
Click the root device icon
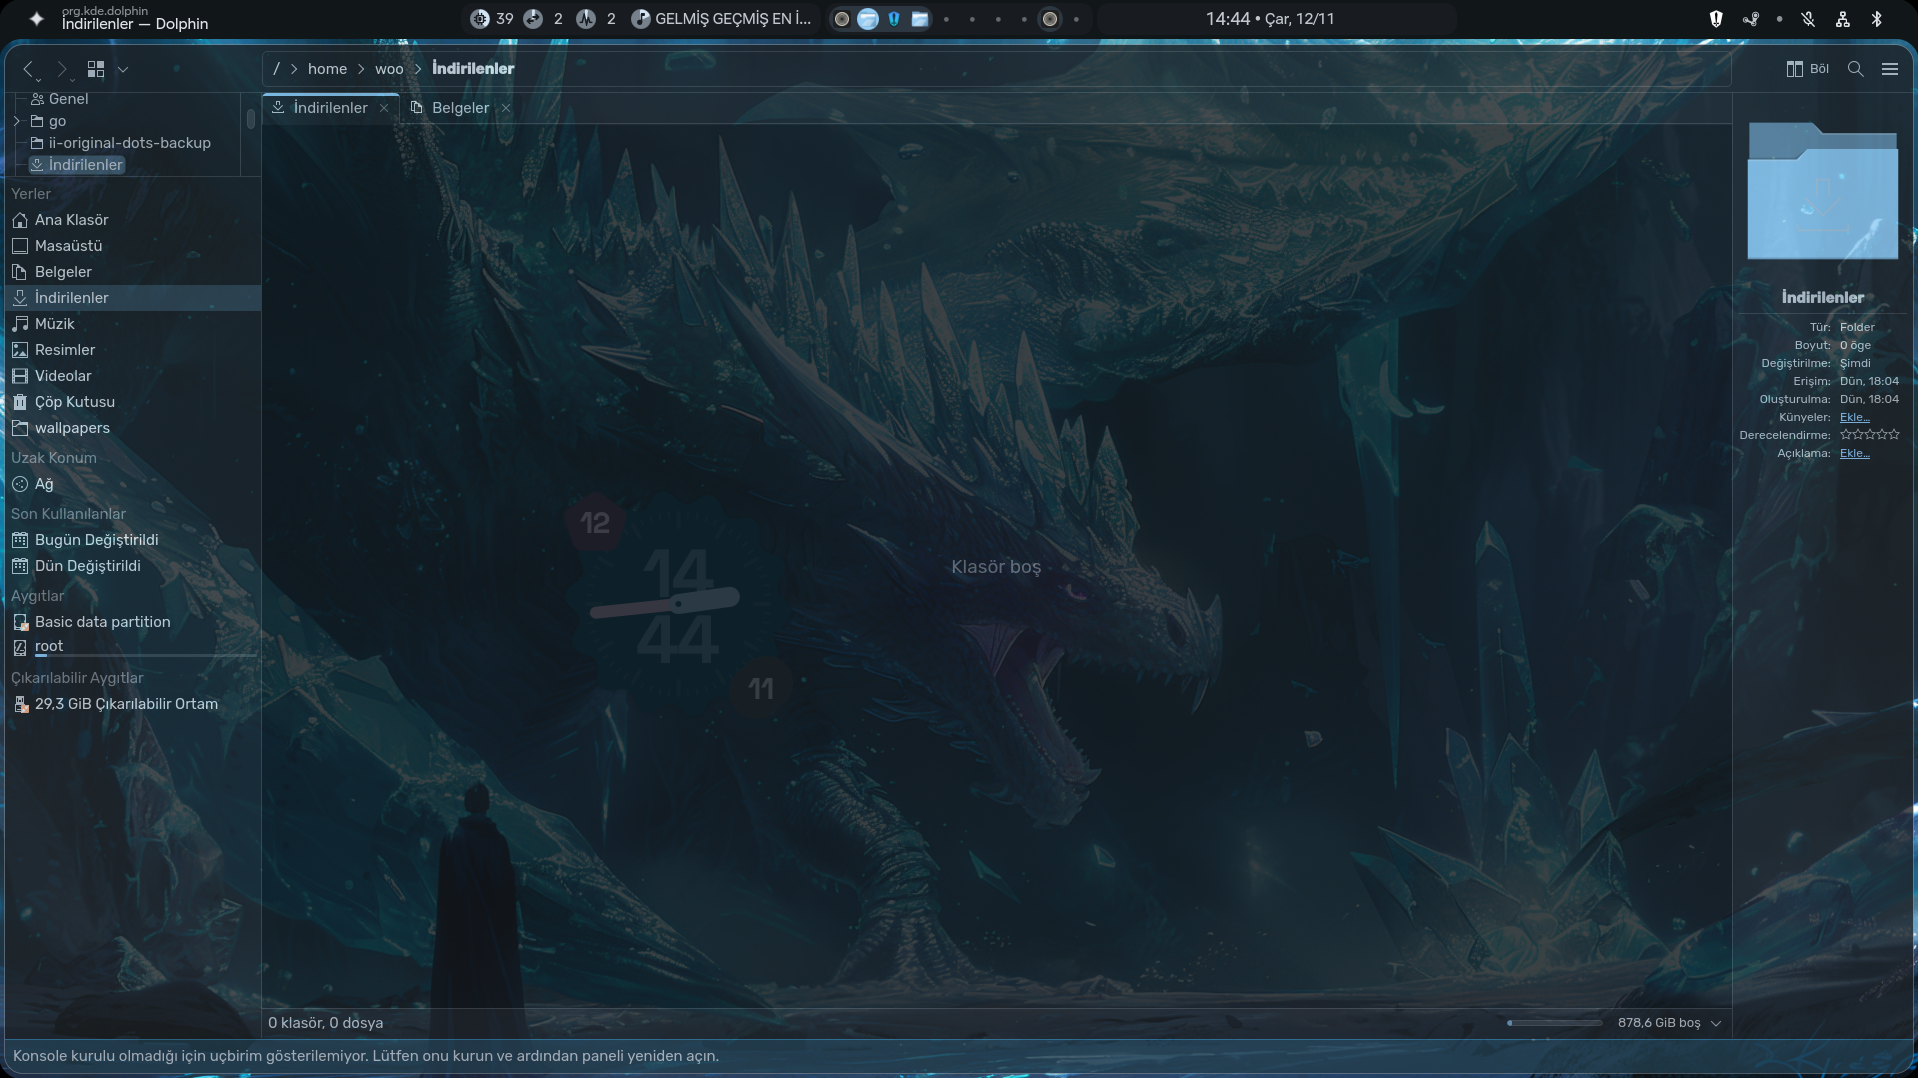click(20, 648)
